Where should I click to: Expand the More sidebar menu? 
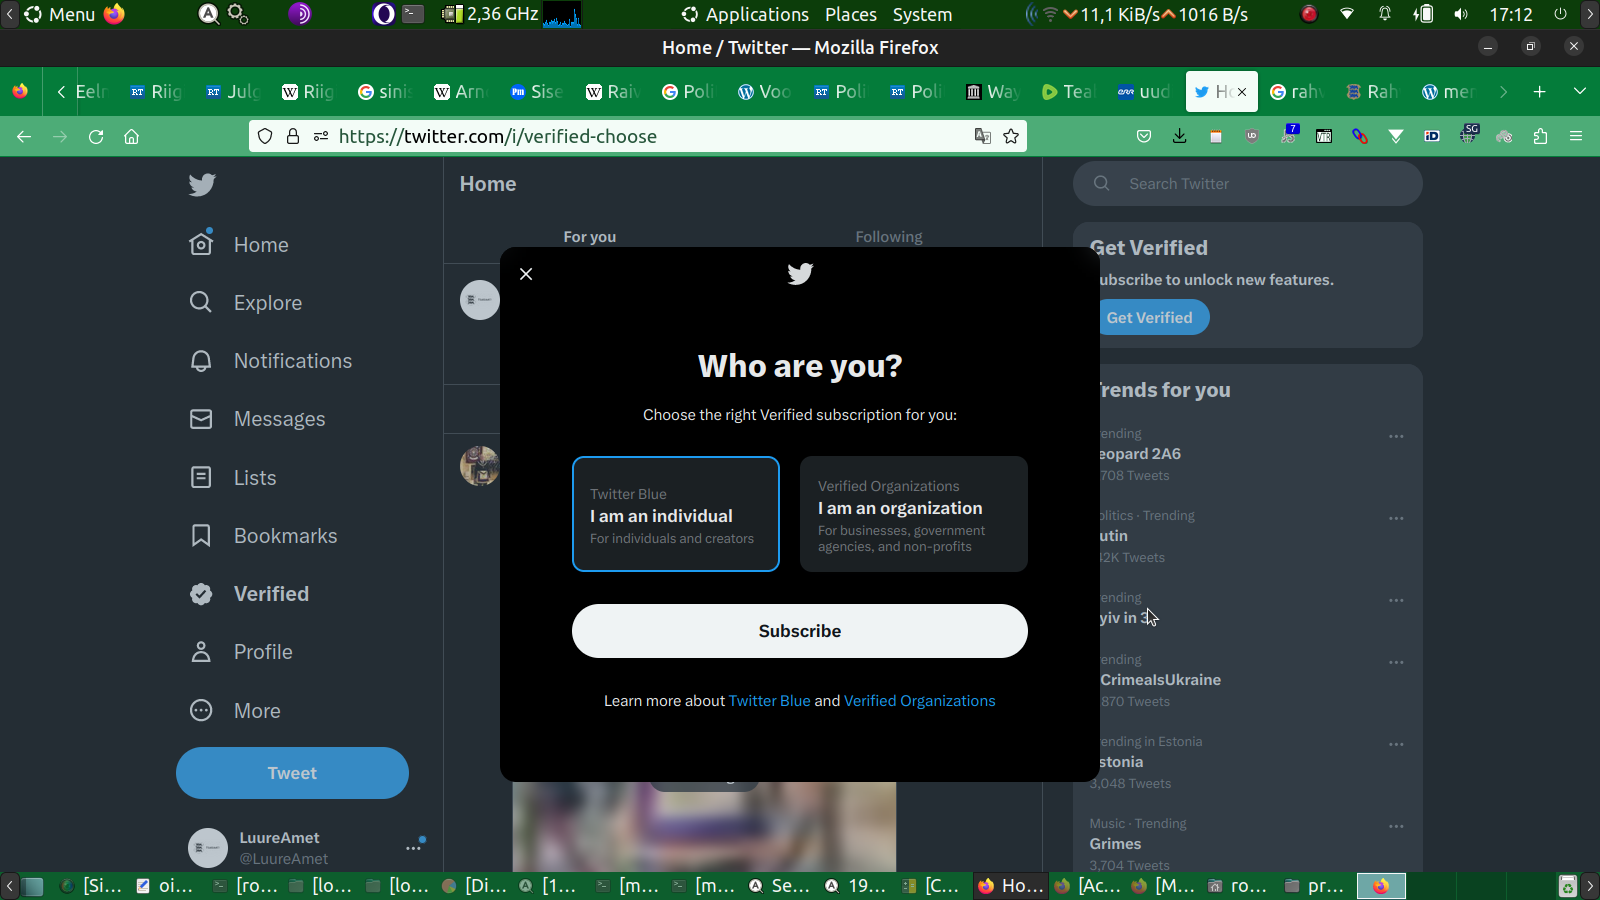coord(236,711)
